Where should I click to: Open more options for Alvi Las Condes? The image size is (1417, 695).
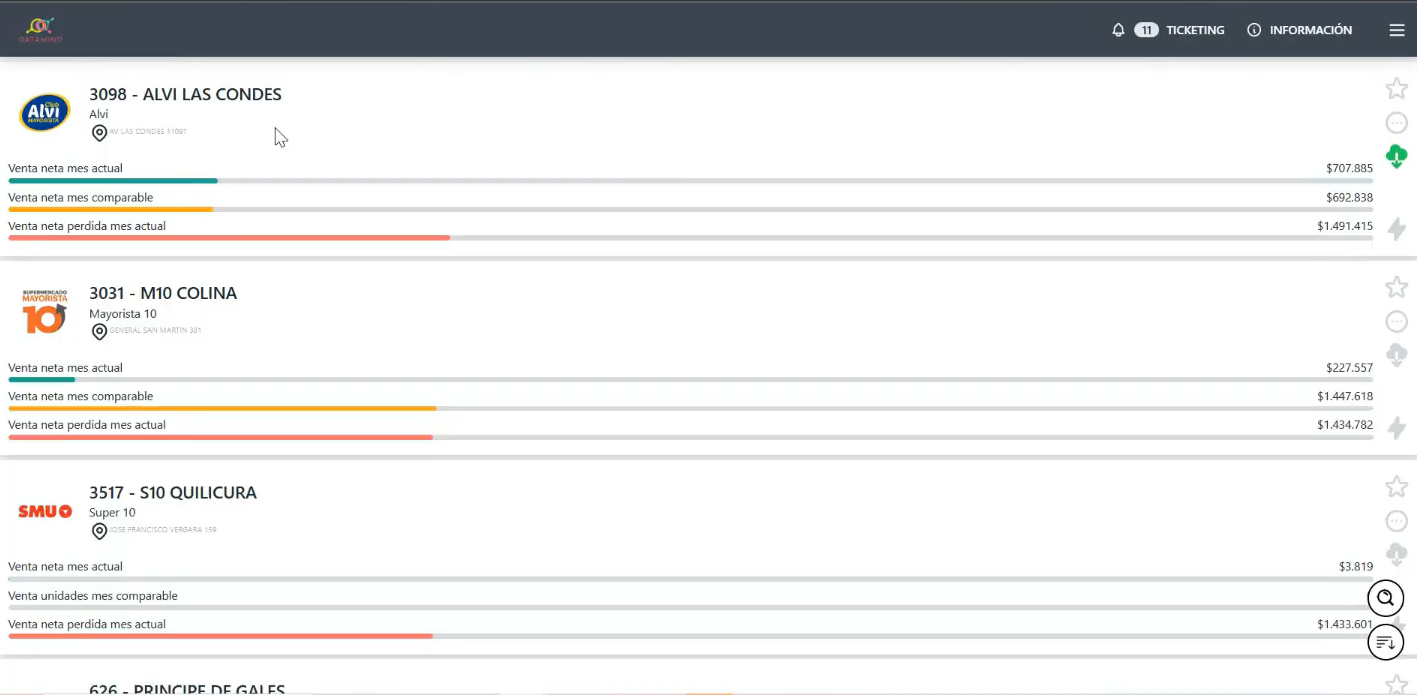(x=1396, y=123)
